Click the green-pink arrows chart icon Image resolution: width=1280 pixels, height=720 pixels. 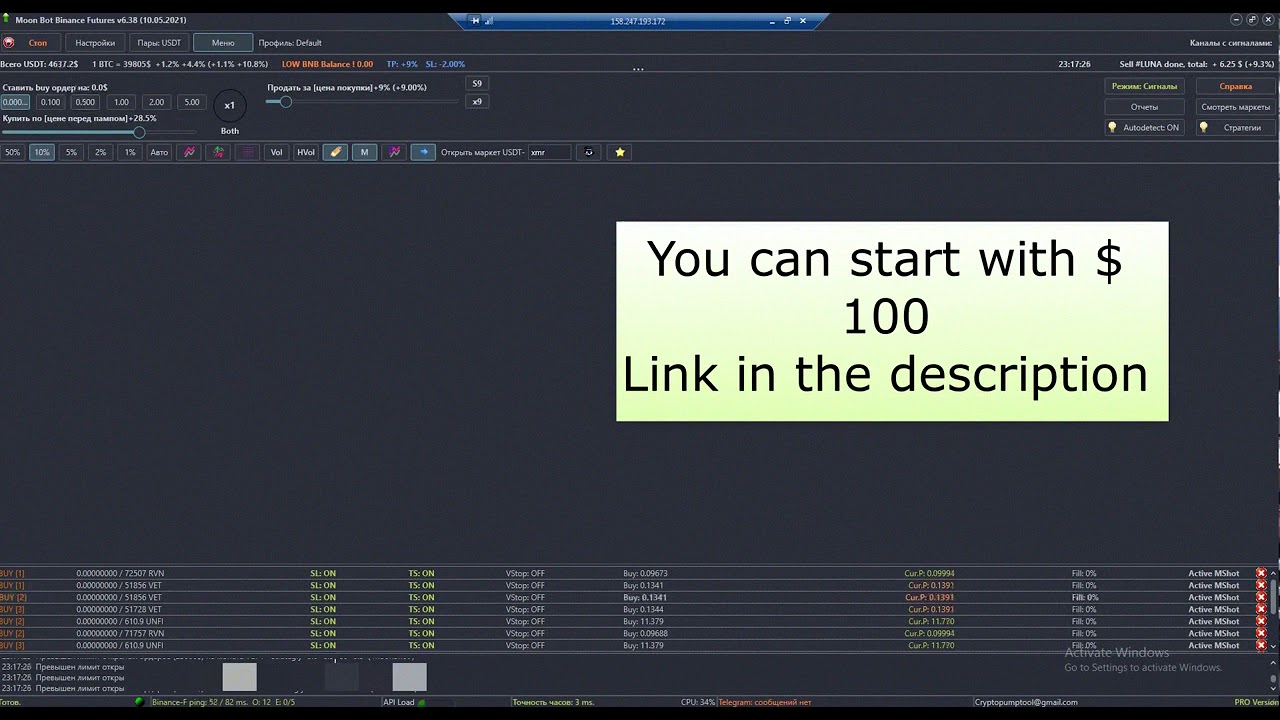coord(218,152)
